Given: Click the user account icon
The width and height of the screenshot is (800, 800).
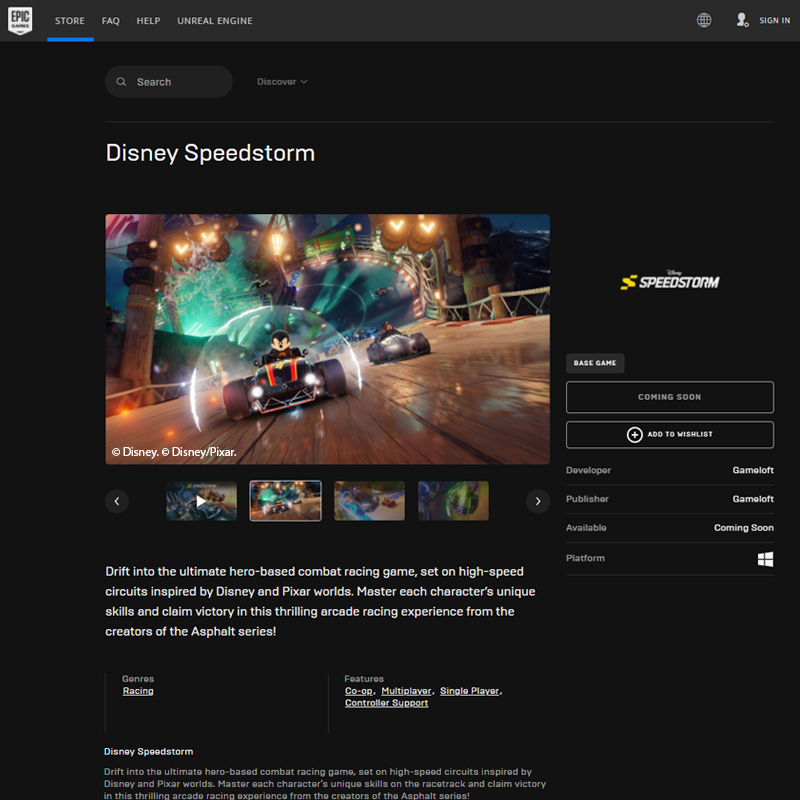Looking at the screenshot, I should [742, 20].
